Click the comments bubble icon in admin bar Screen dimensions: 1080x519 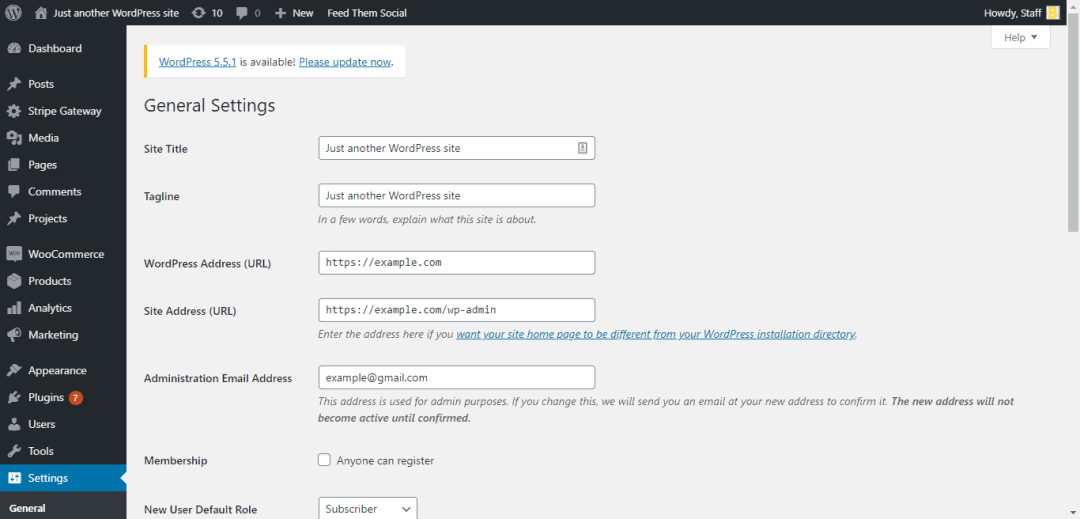[x=242, y=13]
